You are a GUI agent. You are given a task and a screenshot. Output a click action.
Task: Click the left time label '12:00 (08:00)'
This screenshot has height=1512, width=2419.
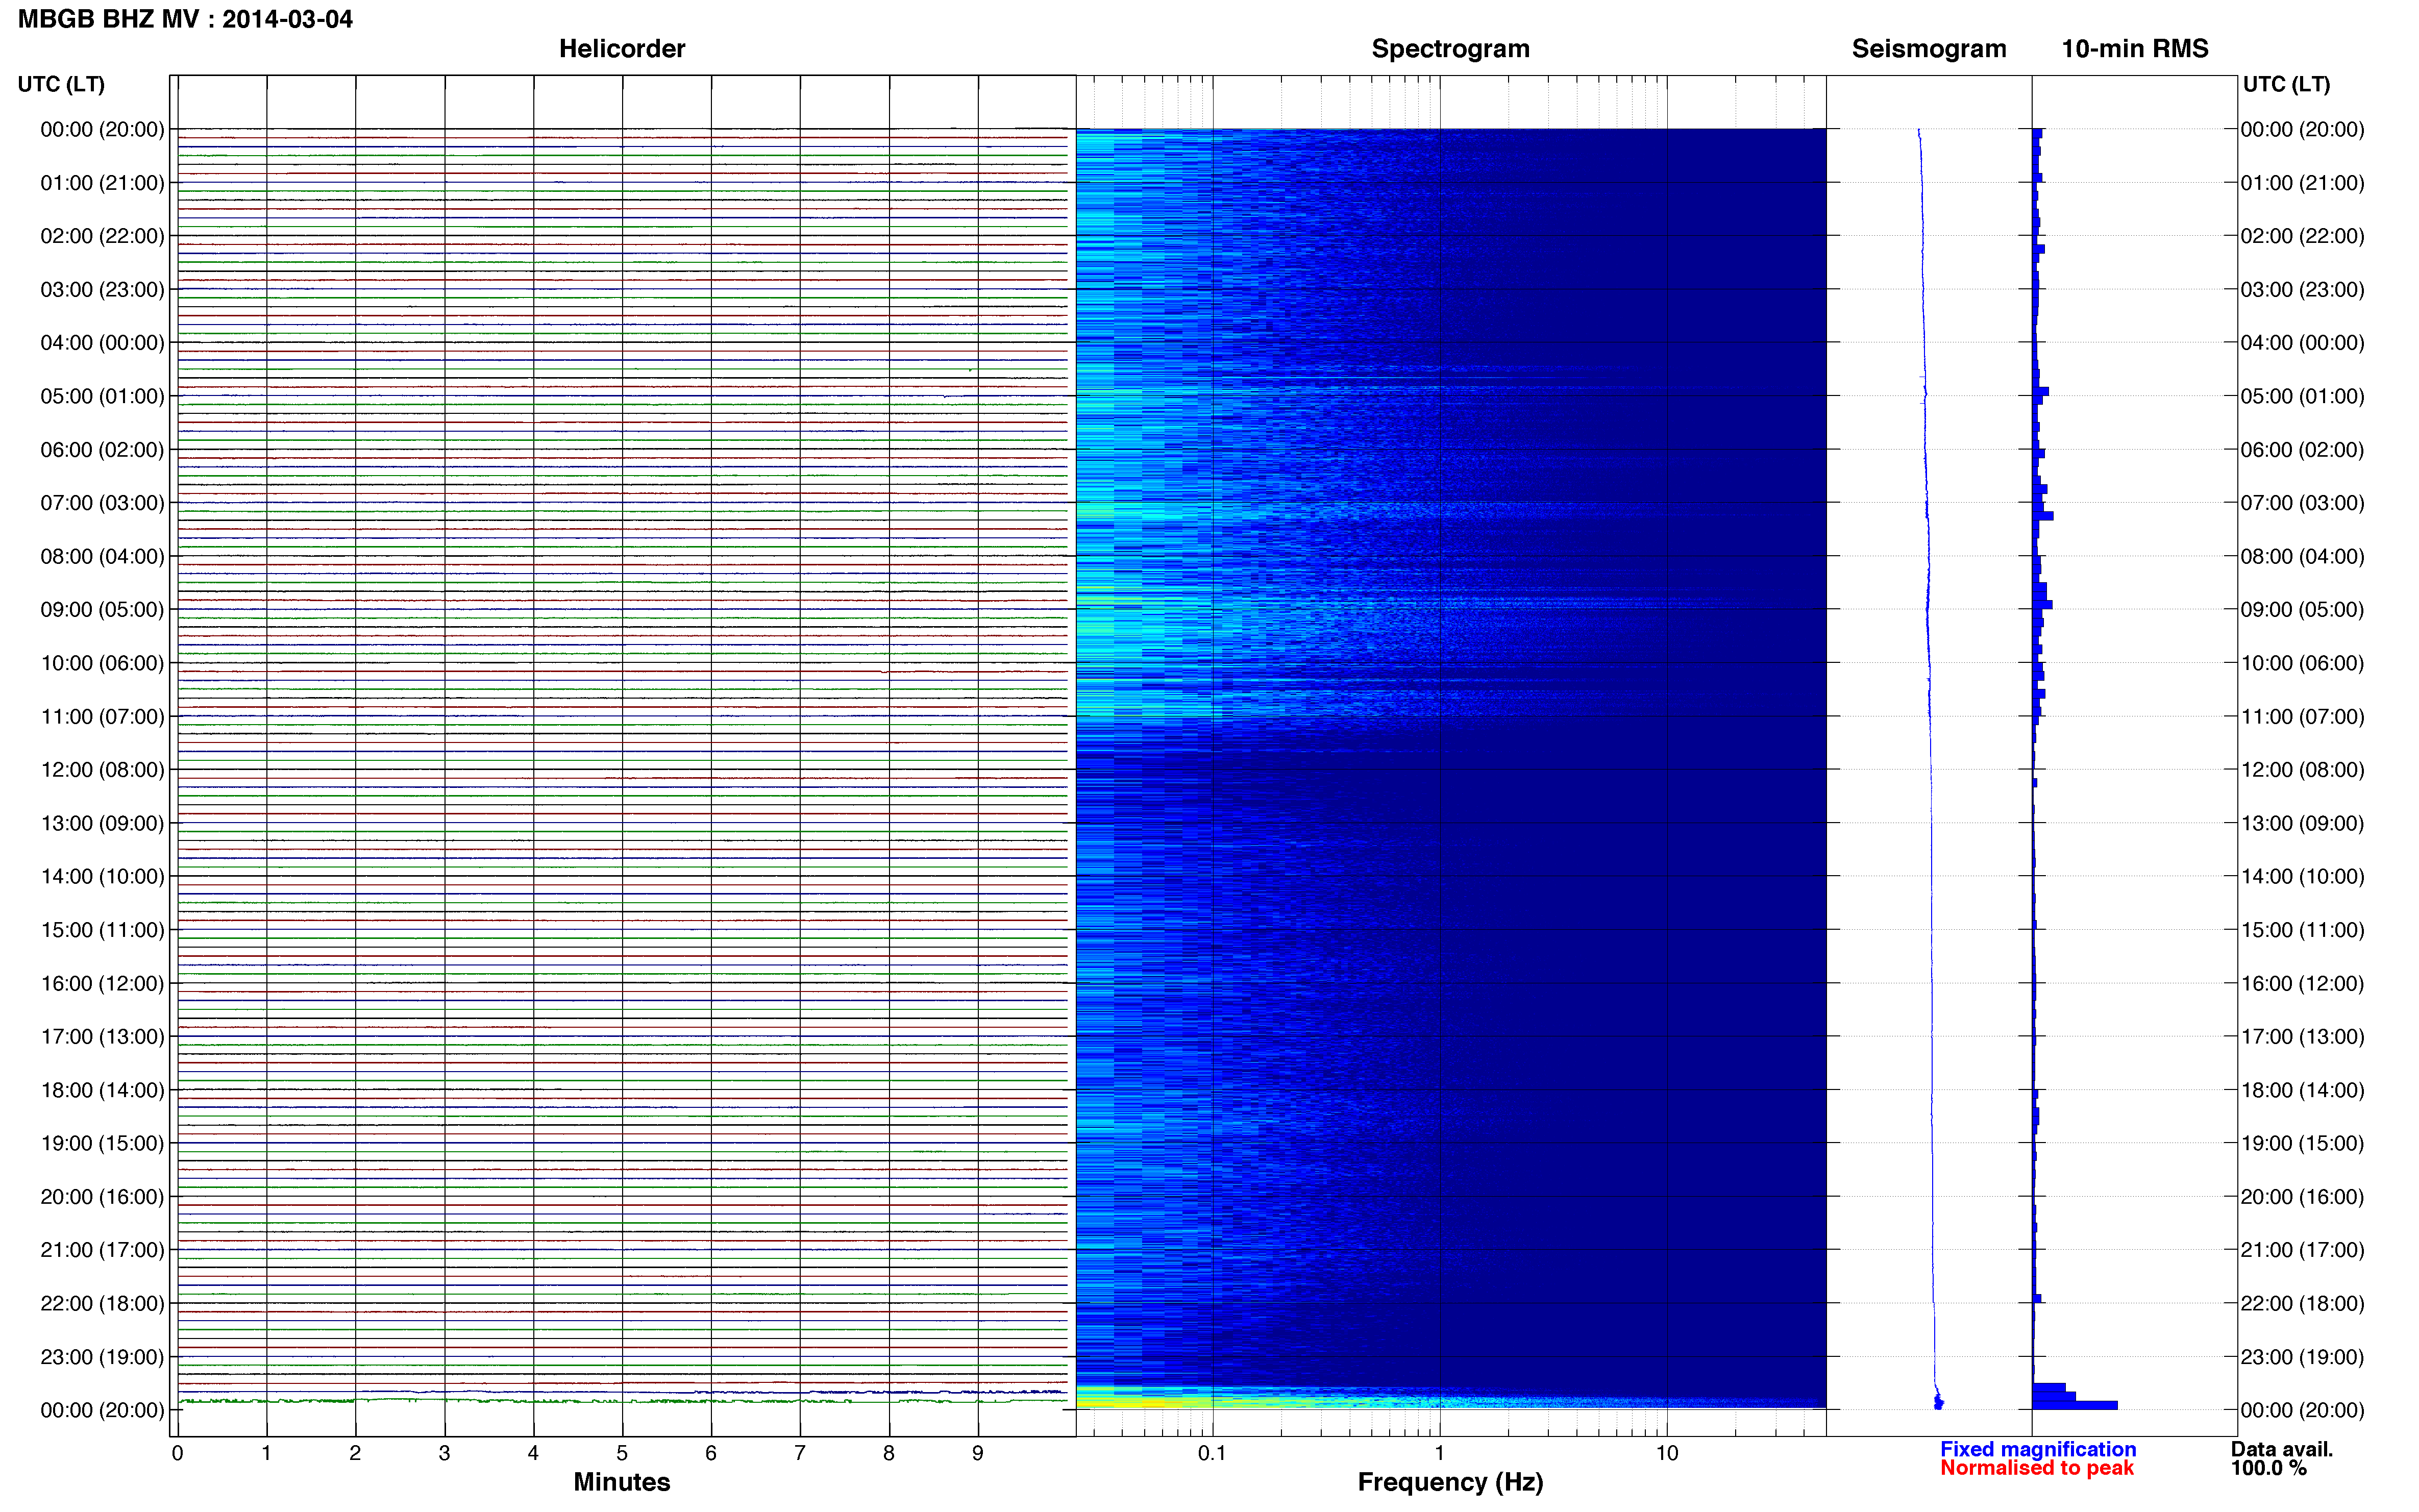[x=102, y=770]
